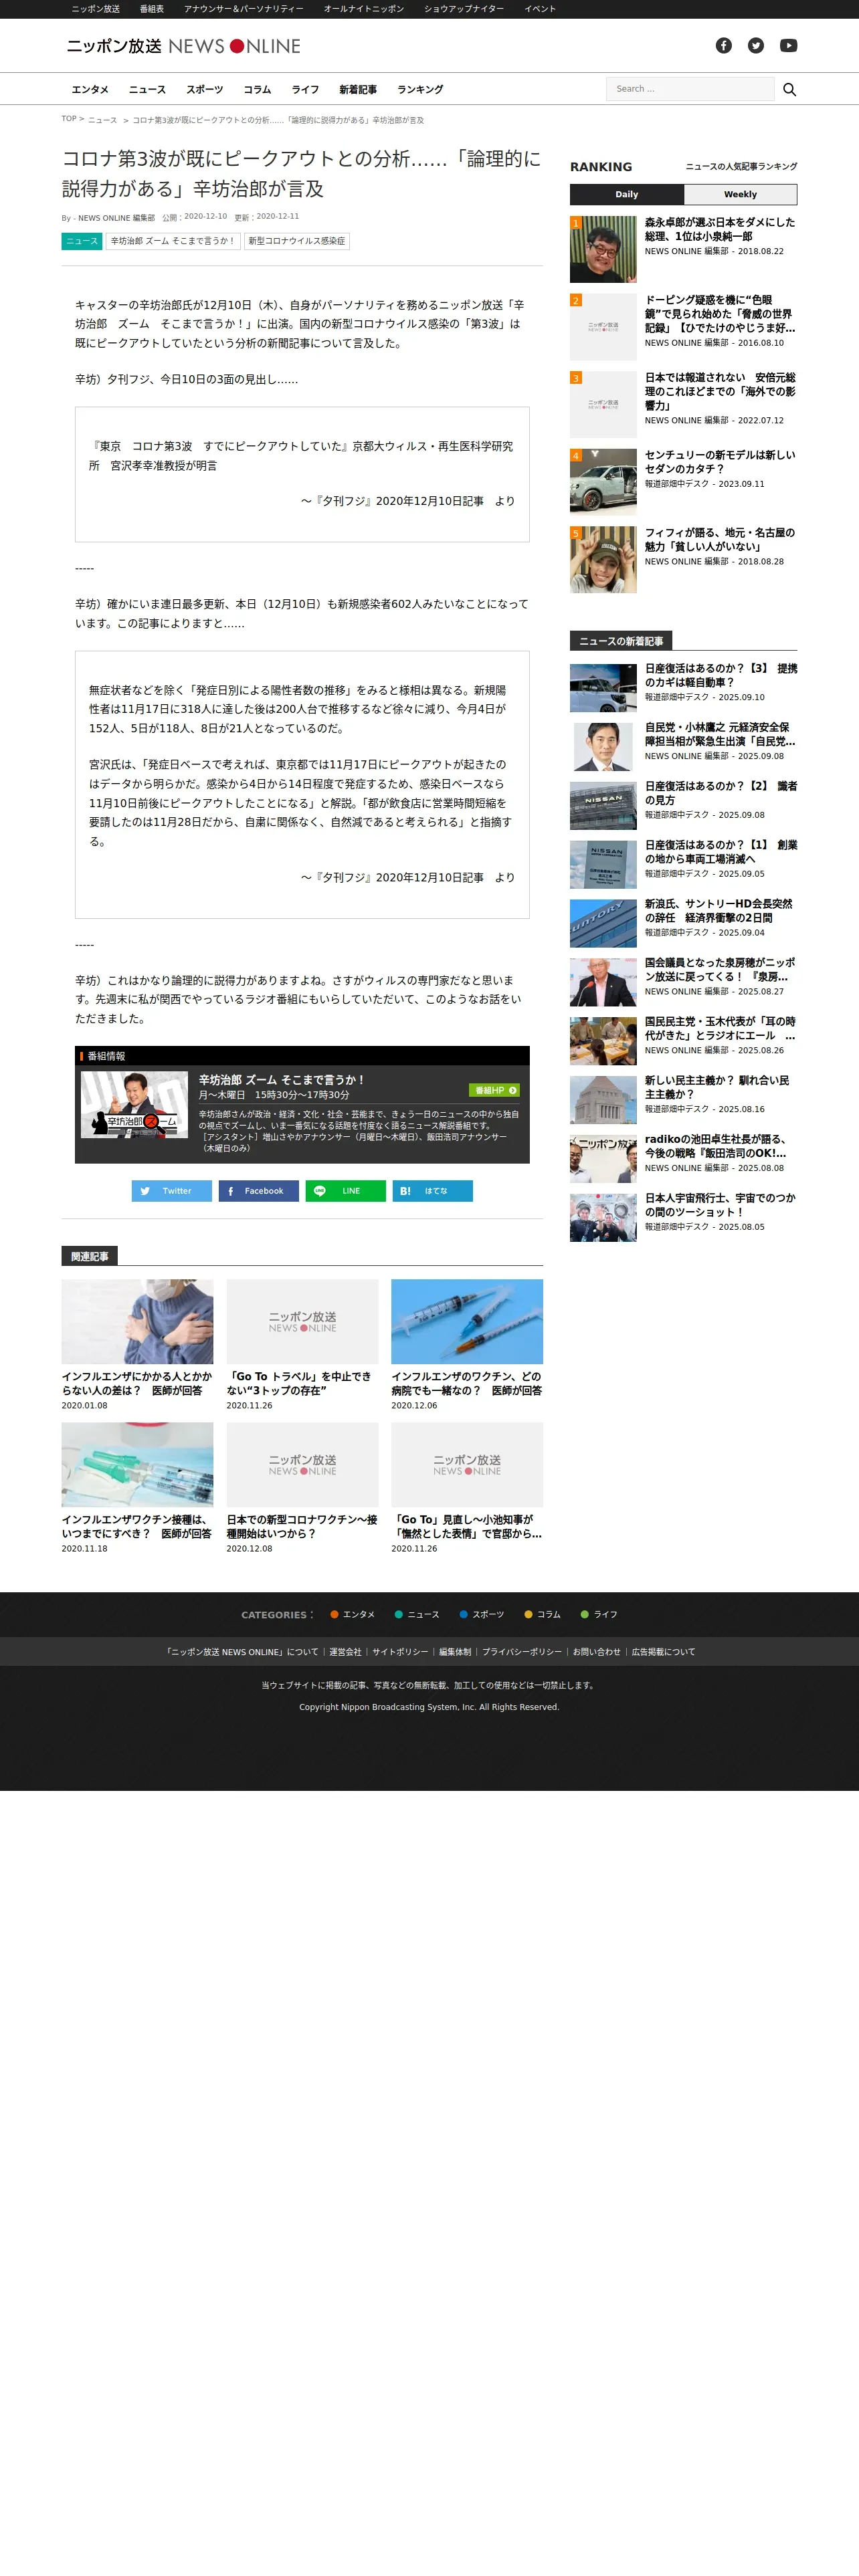This screenshot has height=2576, width=859.
Task: Switch ranking to Weekly tab
Action: point(740,194)
